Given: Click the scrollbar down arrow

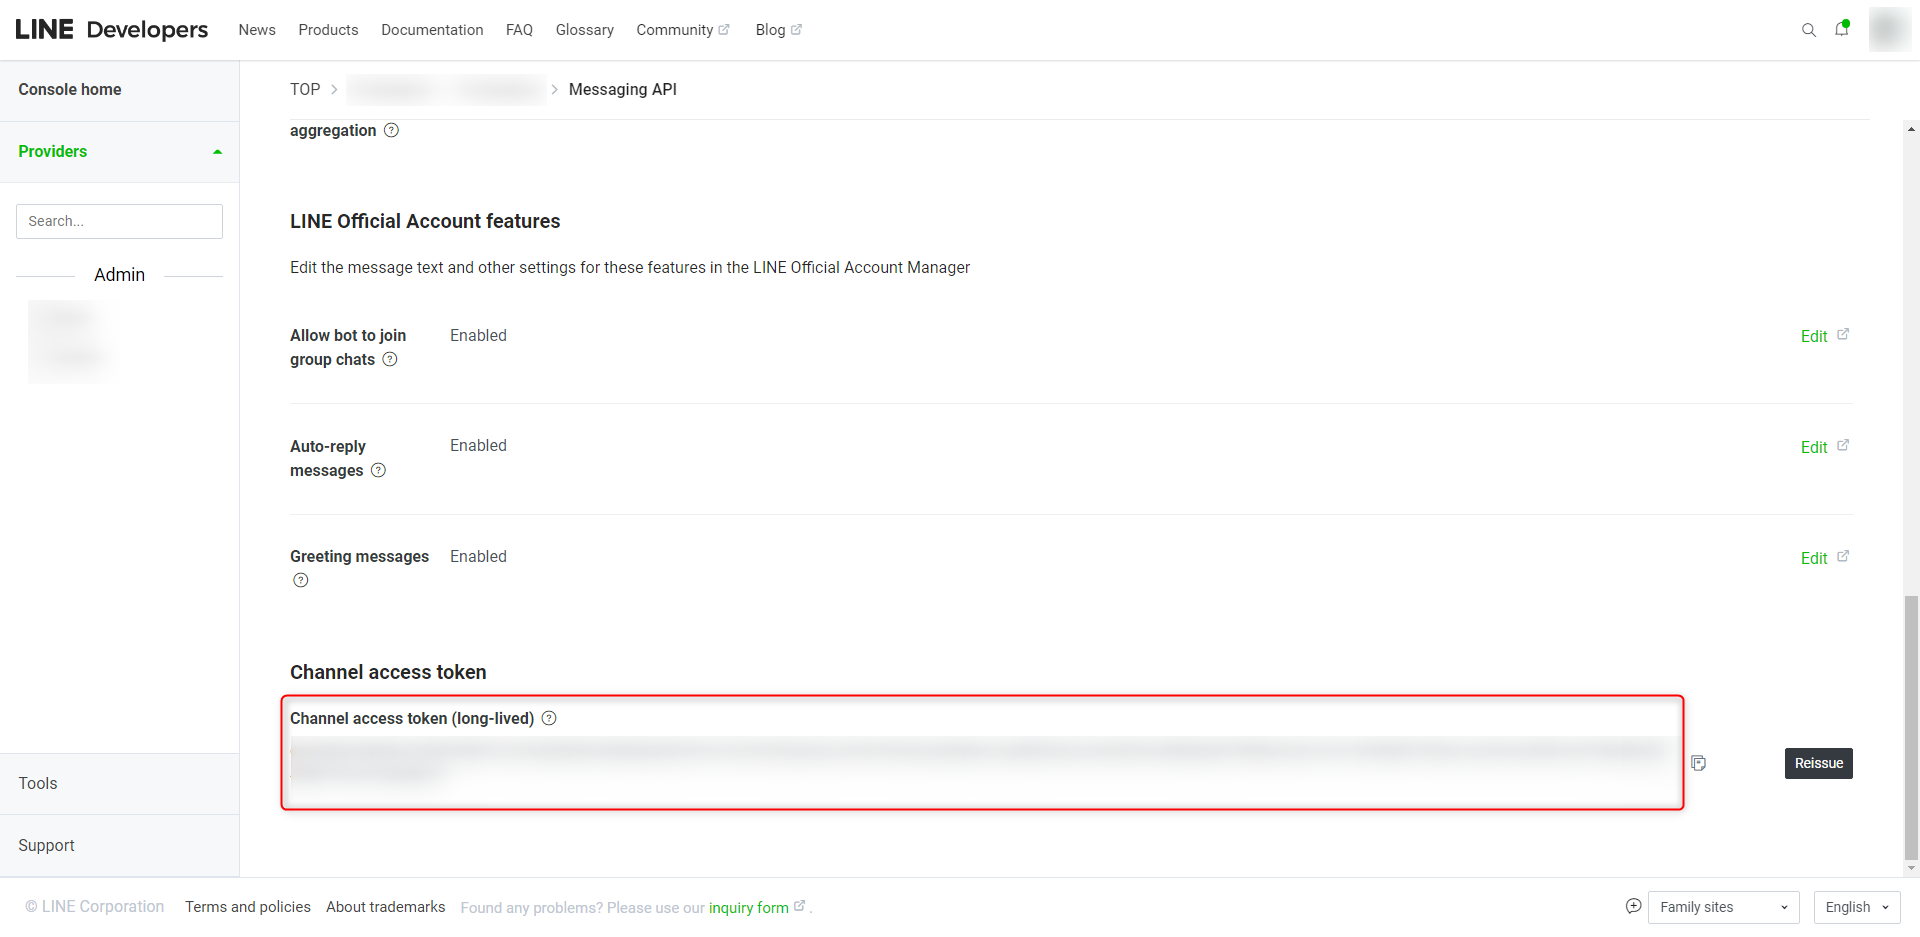Looking at the screenshot, I should coord(1911,869).
